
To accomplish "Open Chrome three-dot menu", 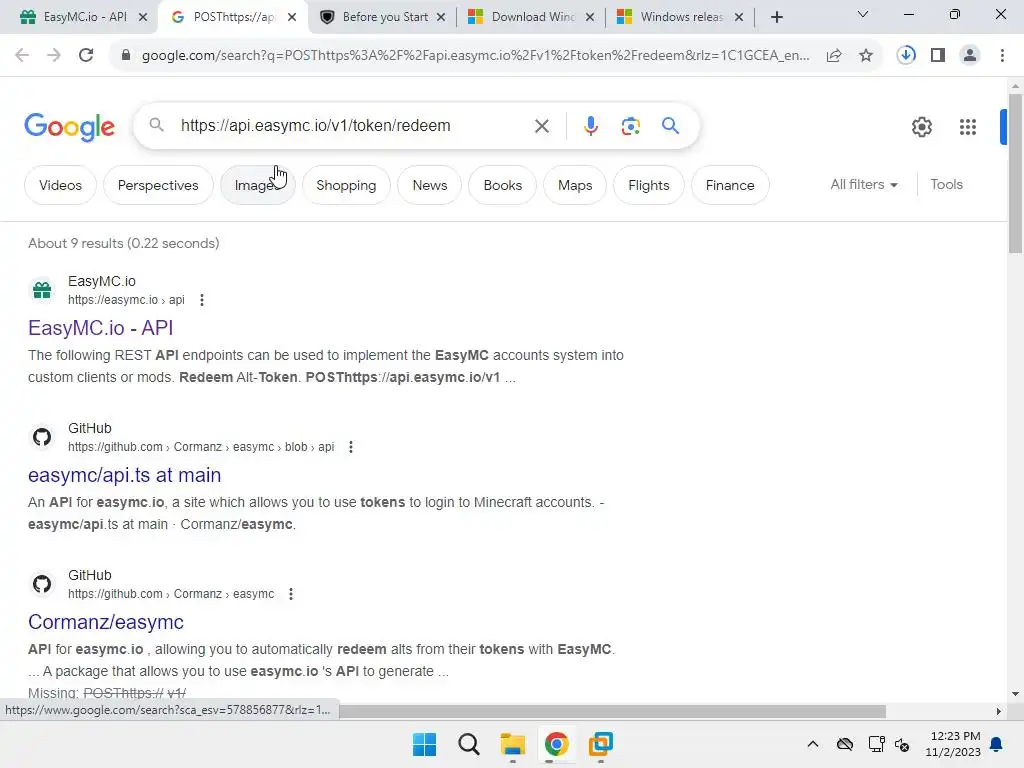I will tap(1002, 56).
